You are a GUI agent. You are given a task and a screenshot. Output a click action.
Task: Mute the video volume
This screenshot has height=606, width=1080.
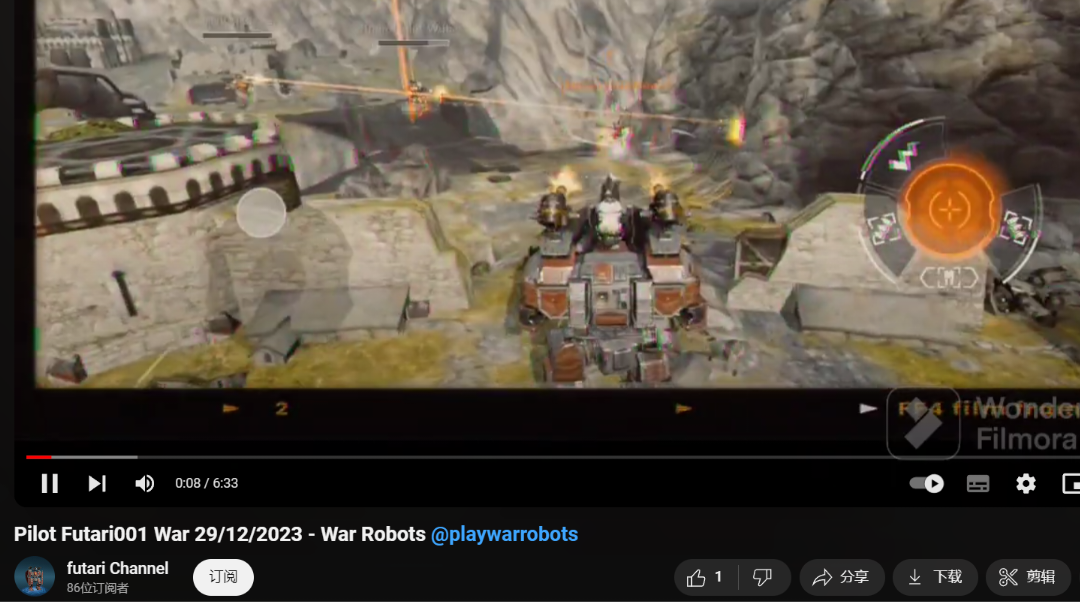coord(145,483)
